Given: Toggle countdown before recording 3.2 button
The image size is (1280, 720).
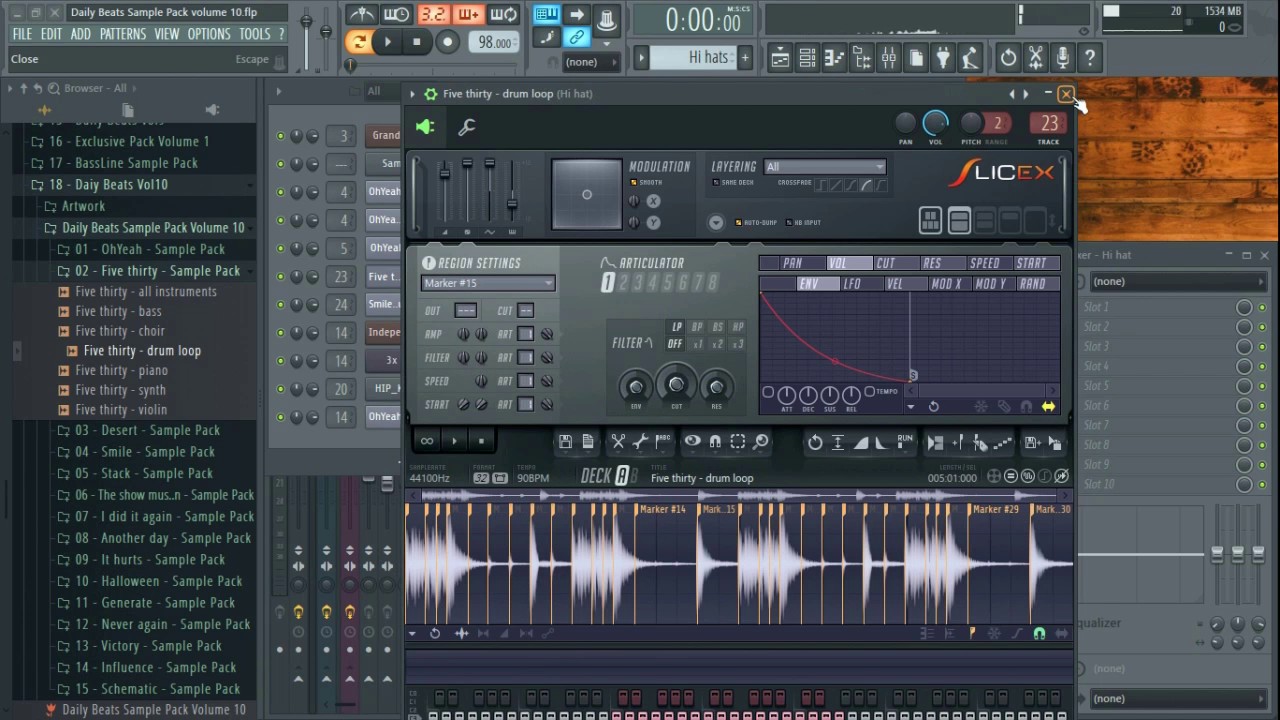Looking at the screenshot, I should tap(433, 15).
